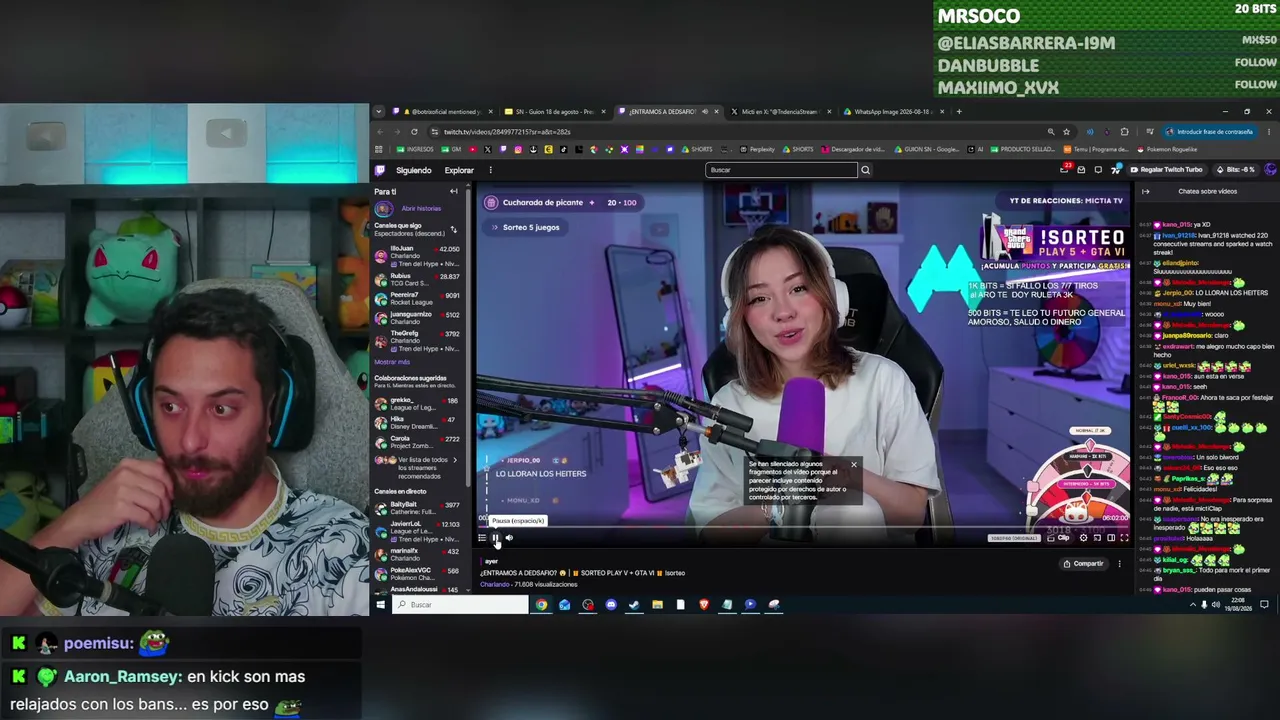Bookmark this page with the star icon

(x=1066, y=132)
